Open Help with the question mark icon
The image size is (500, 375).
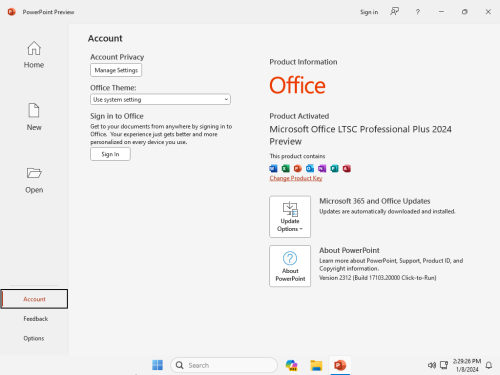click(418, 12)
